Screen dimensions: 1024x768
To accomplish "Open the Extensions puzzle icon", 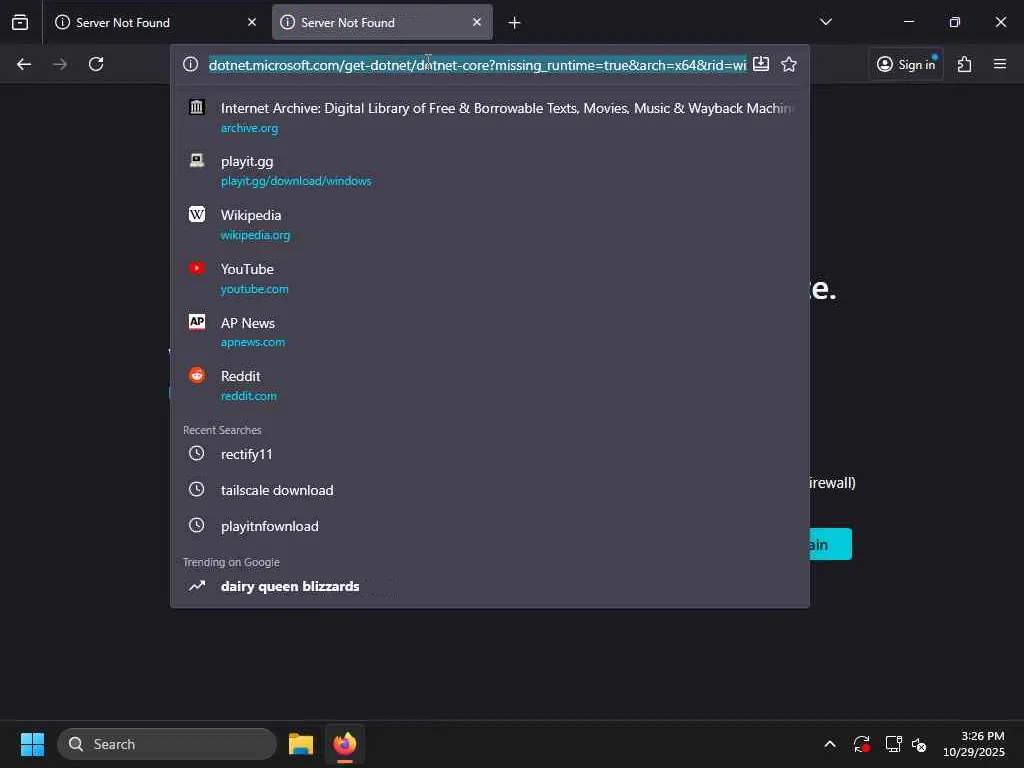I will point(965,64).
